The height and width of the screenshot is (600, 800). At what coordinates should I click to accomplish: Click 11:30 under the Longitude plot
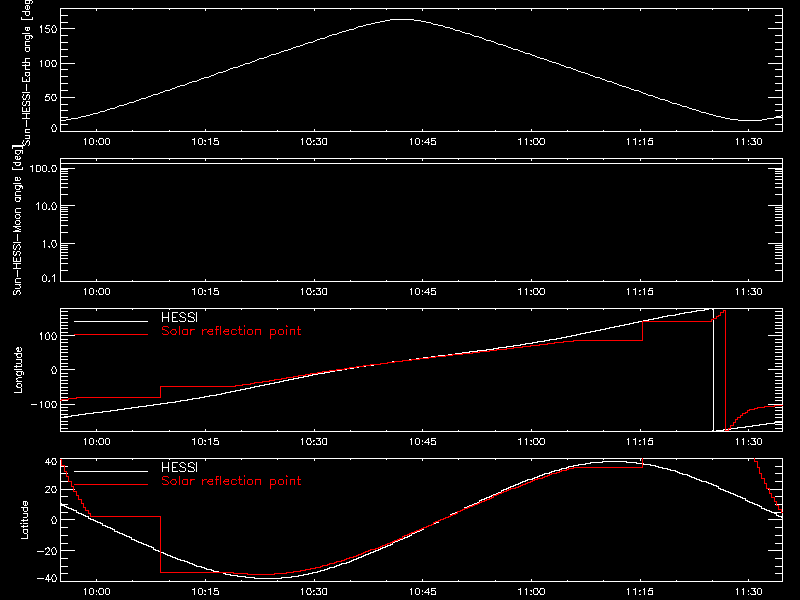pos(748,442)
